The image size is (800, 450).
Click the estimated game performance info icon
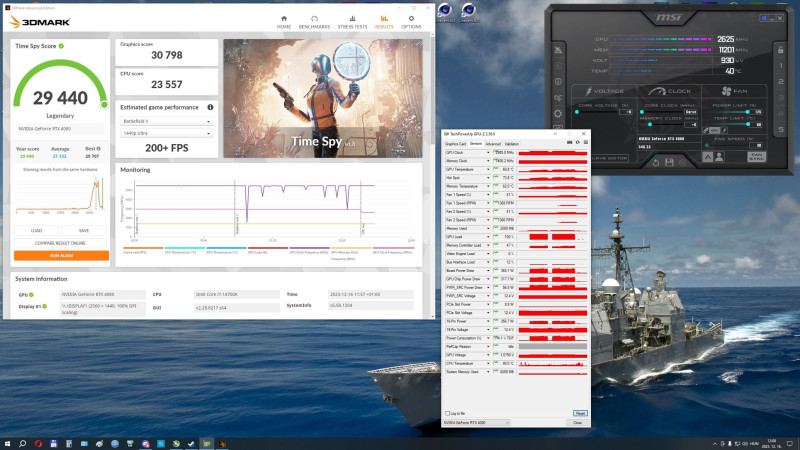[x=210, y=107]
